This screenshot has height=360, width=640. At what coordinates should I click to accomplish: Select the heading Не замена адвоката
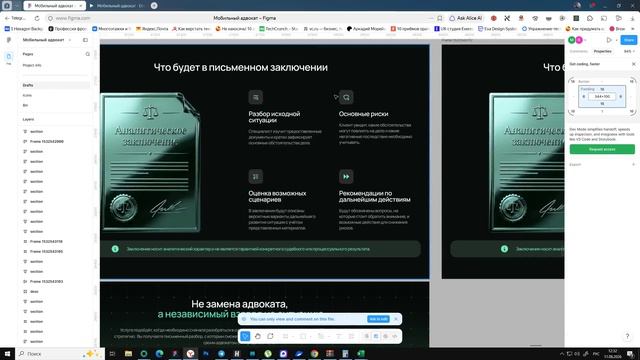(x=239, y=304)
